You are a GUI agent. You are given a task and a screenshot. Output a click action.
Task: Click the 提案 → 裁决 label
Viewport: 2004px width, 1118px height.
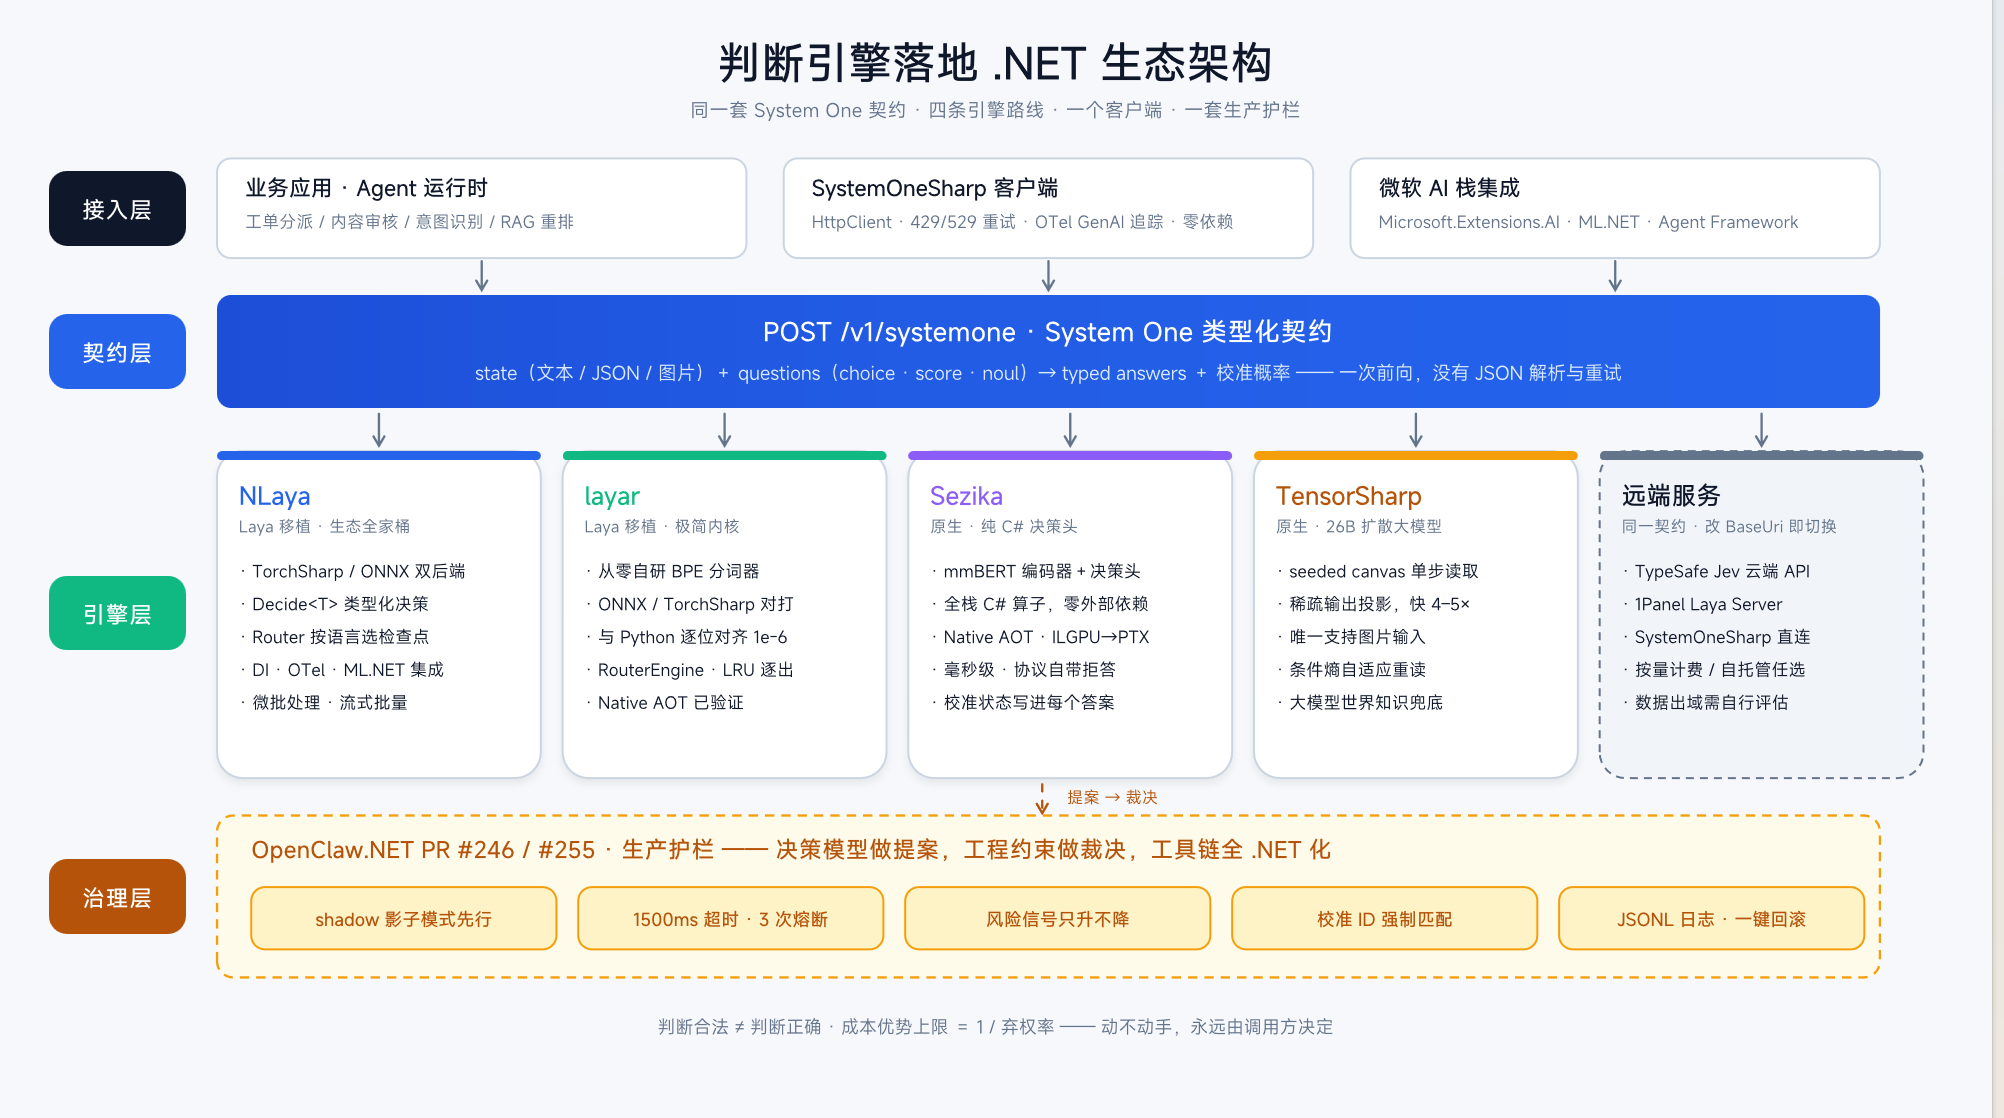tap(1112, 797)
